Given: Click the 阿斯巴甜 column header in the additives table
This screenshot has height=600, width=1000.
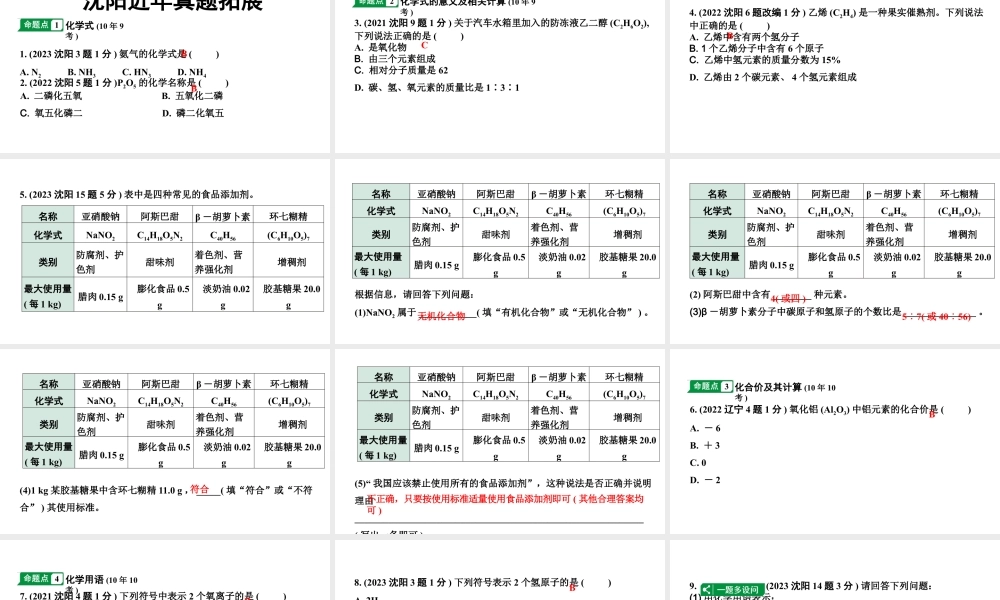Looking at the screenshot, I should pyautogui.click(x=159, y=215).
